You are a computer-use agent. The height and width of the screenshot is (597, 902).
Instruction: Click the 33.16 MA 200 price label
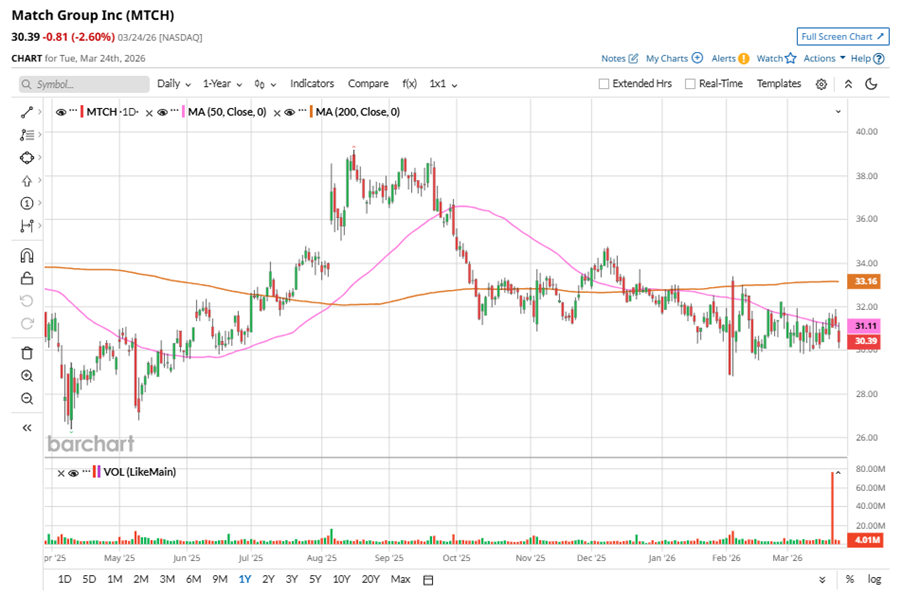pos(865,281)
